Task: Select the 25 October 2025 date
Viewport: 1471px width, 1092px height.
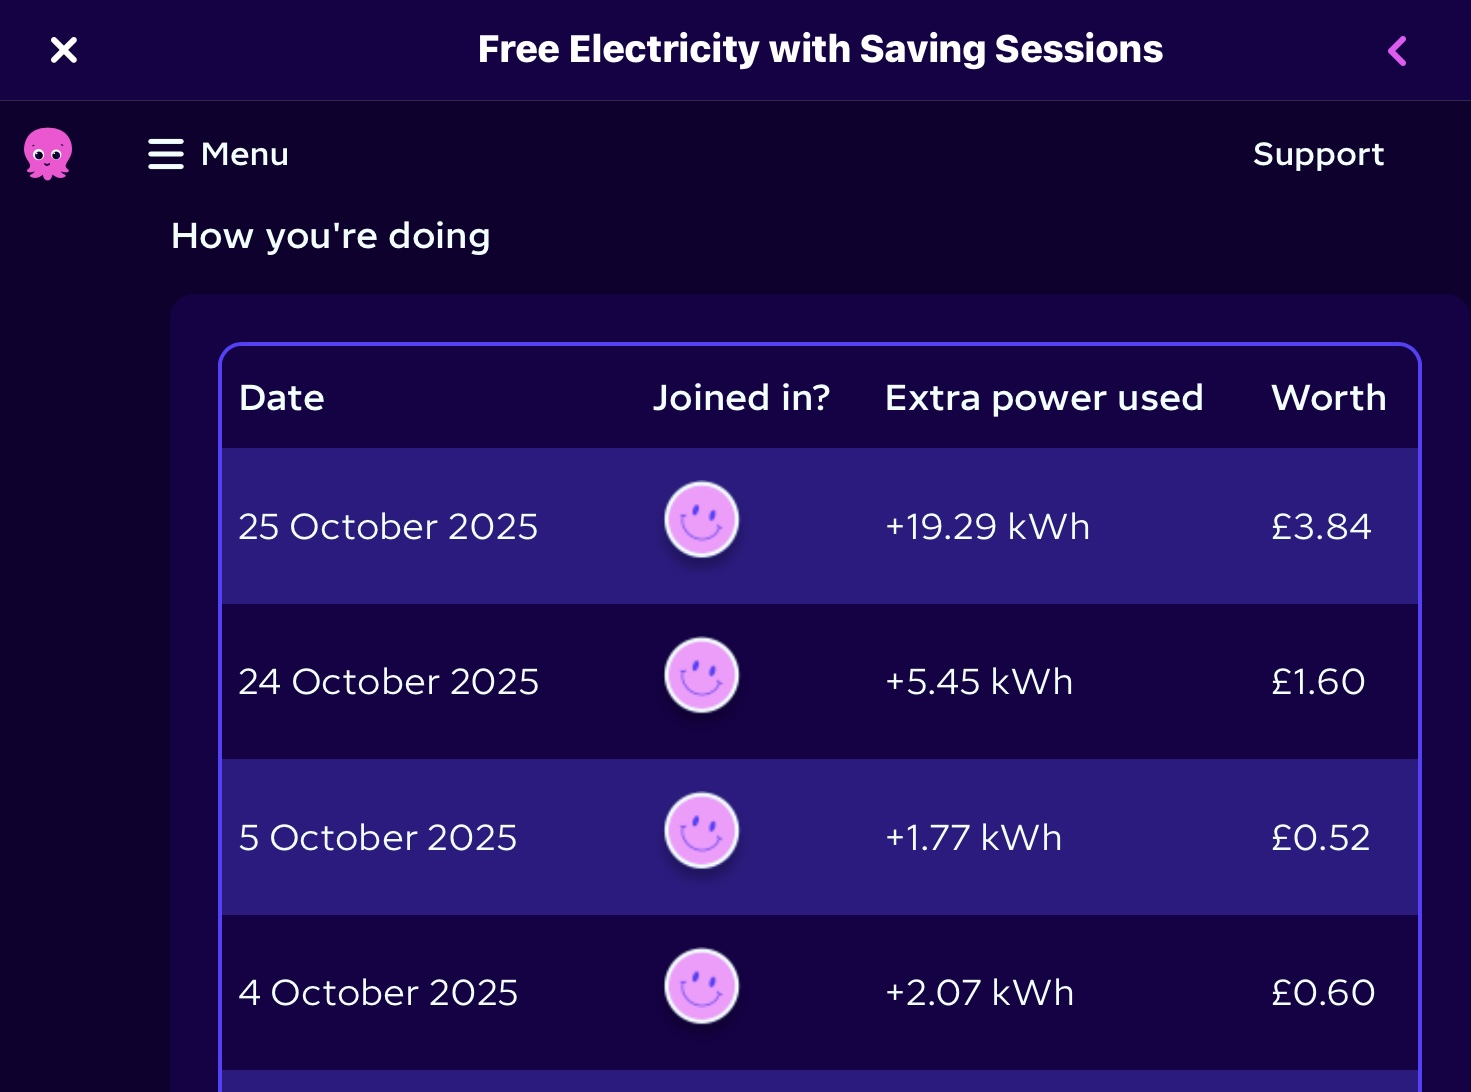Action: click(388, 527)
